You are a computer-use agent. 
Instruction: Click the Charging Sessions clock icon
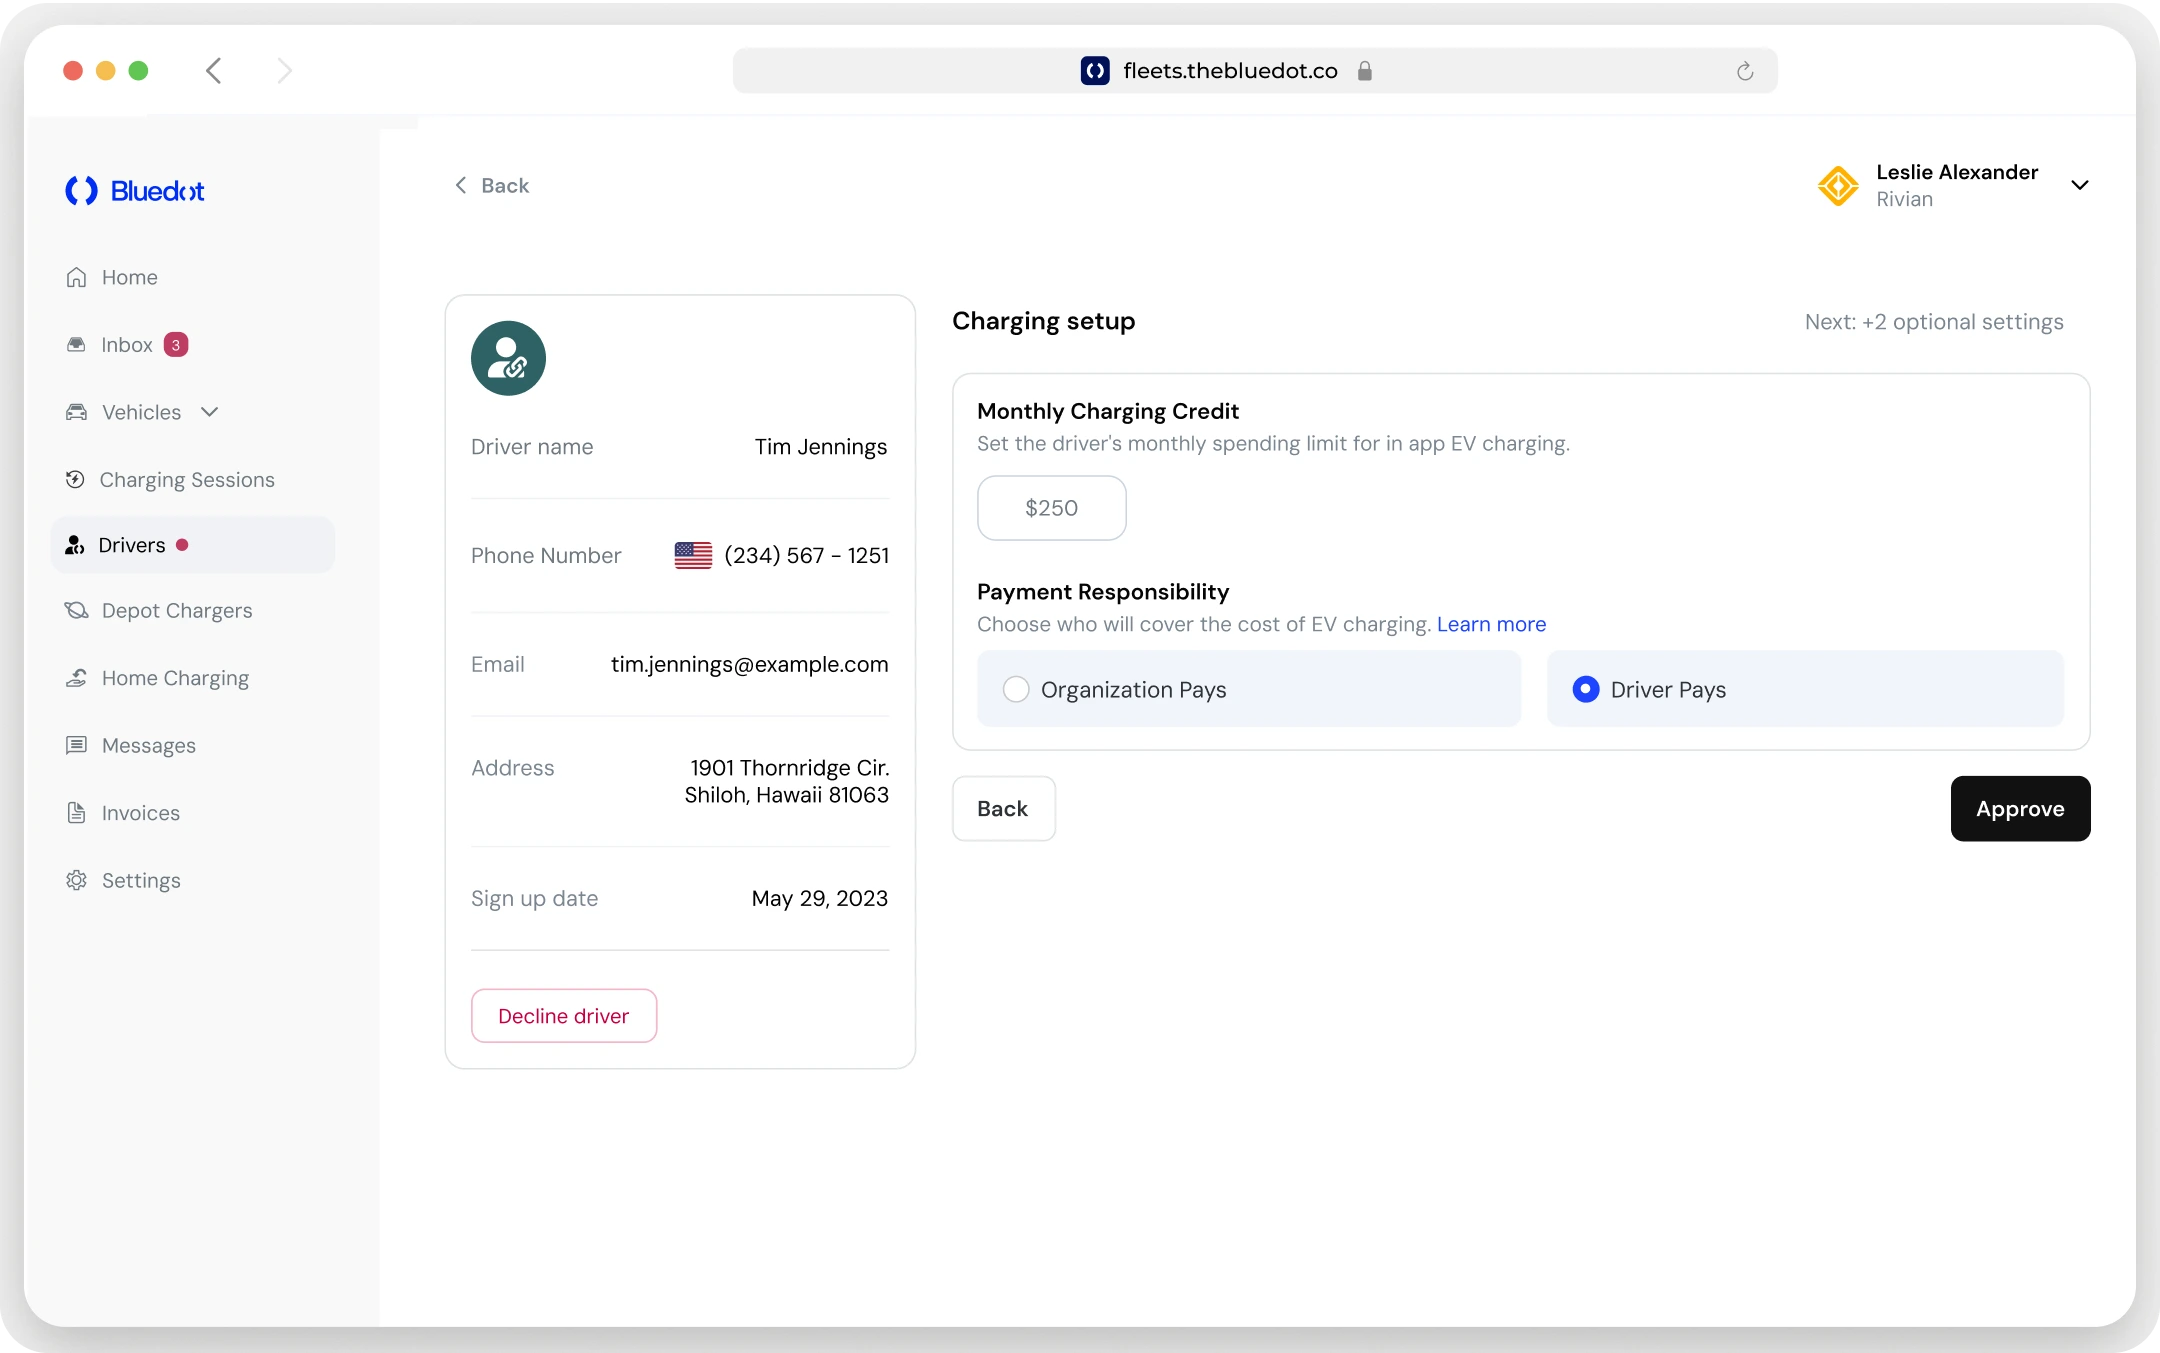[x=75, y=479]
